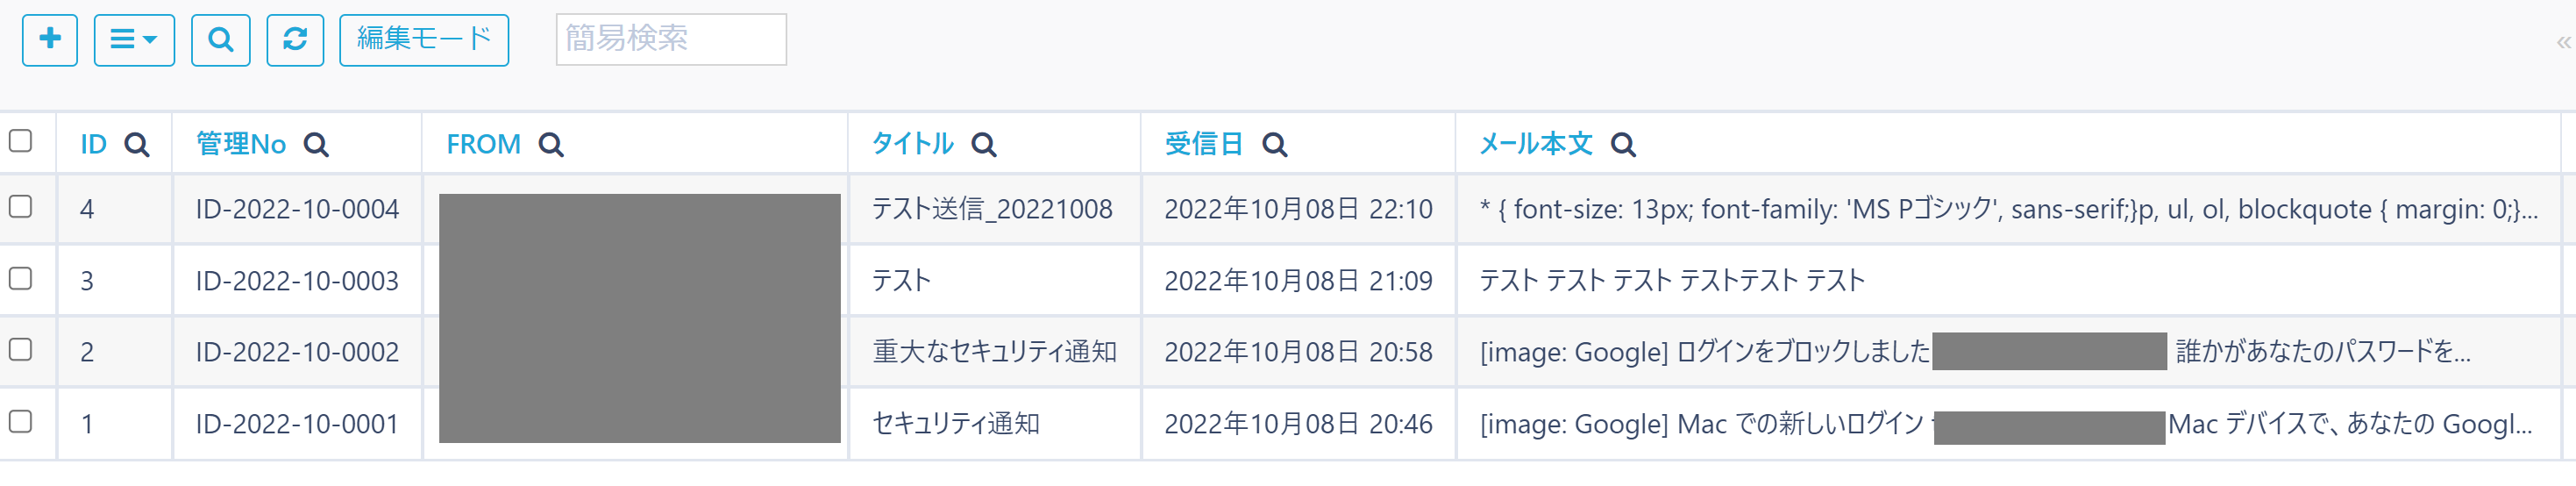Open the ID-2022-10-0003 record row
The height and width of the screenshot is (486, 2576).
(x=297, y=281)
